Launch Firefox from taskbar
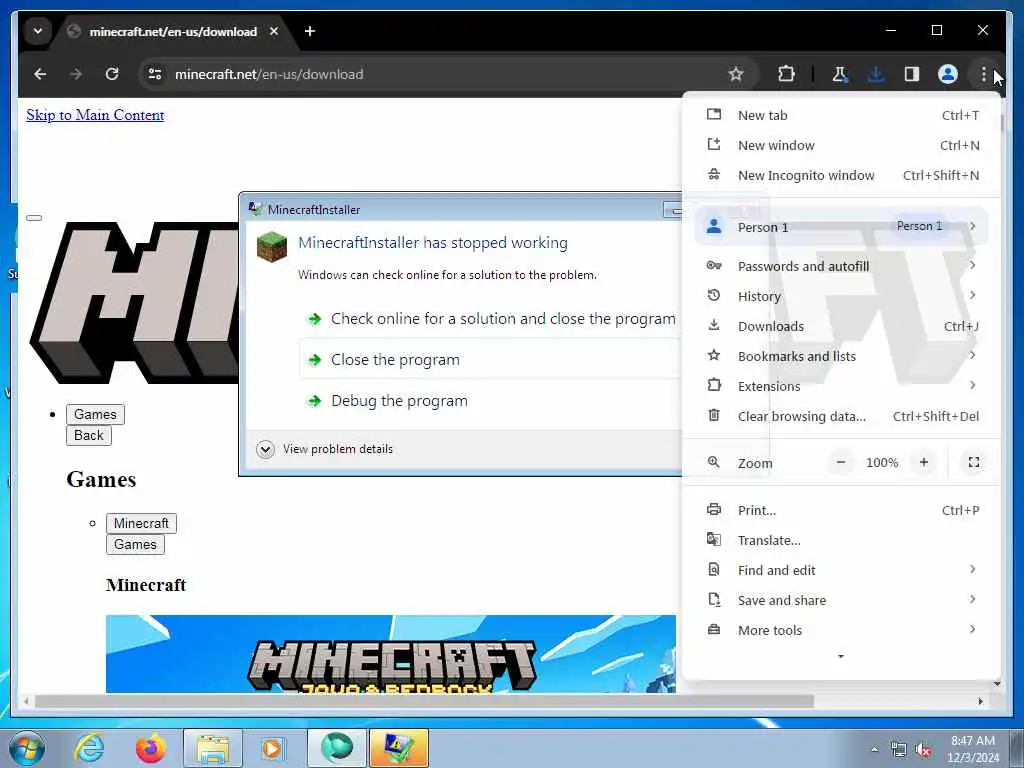This screenshot has height=768, width=1024. (x=150, y=748)
